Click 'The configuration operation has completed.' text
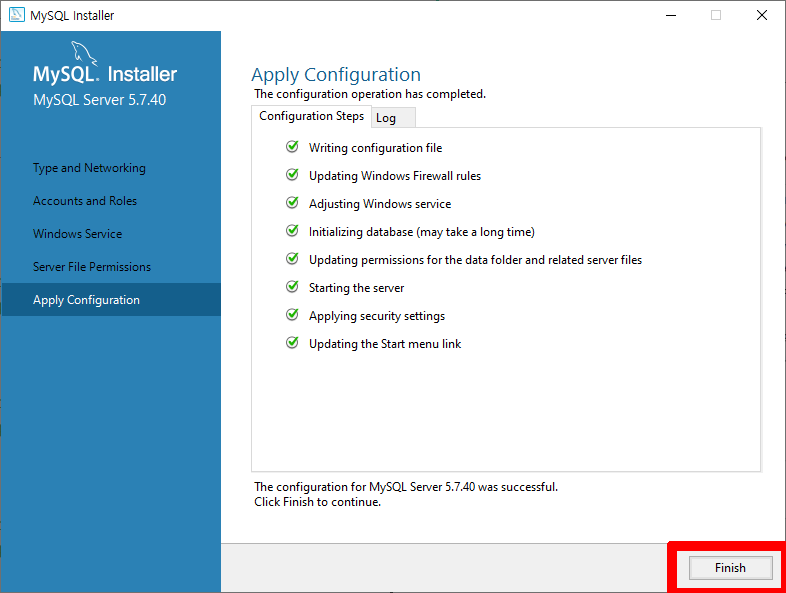Viewport: 786px width, 593px height. coord(370,94)
